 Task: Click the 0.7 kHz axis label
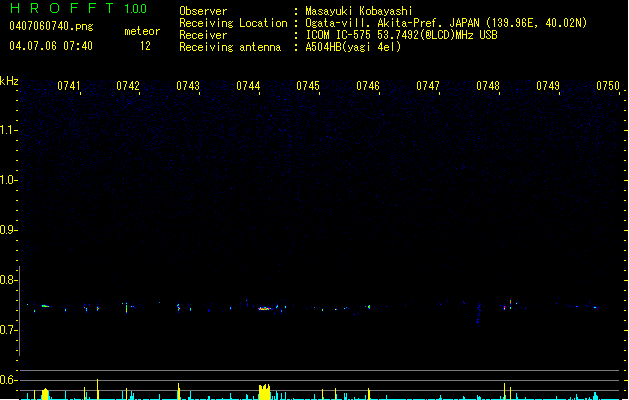coord(8,330)
